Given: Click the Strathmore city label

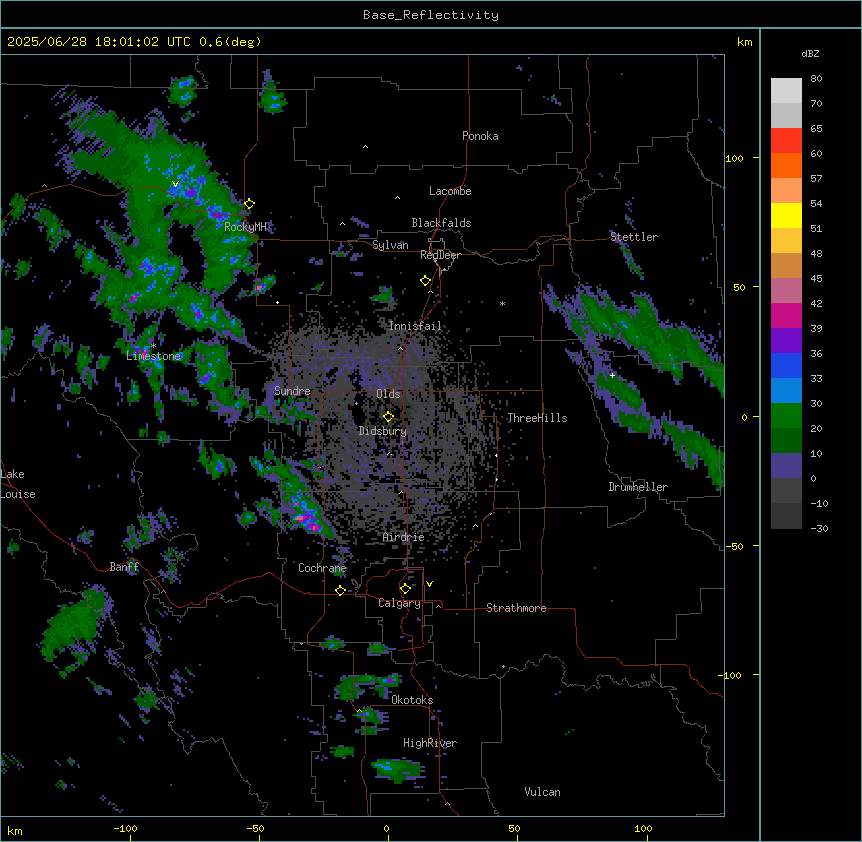Looking at the screenshot, I should click(x=516, y=608).
